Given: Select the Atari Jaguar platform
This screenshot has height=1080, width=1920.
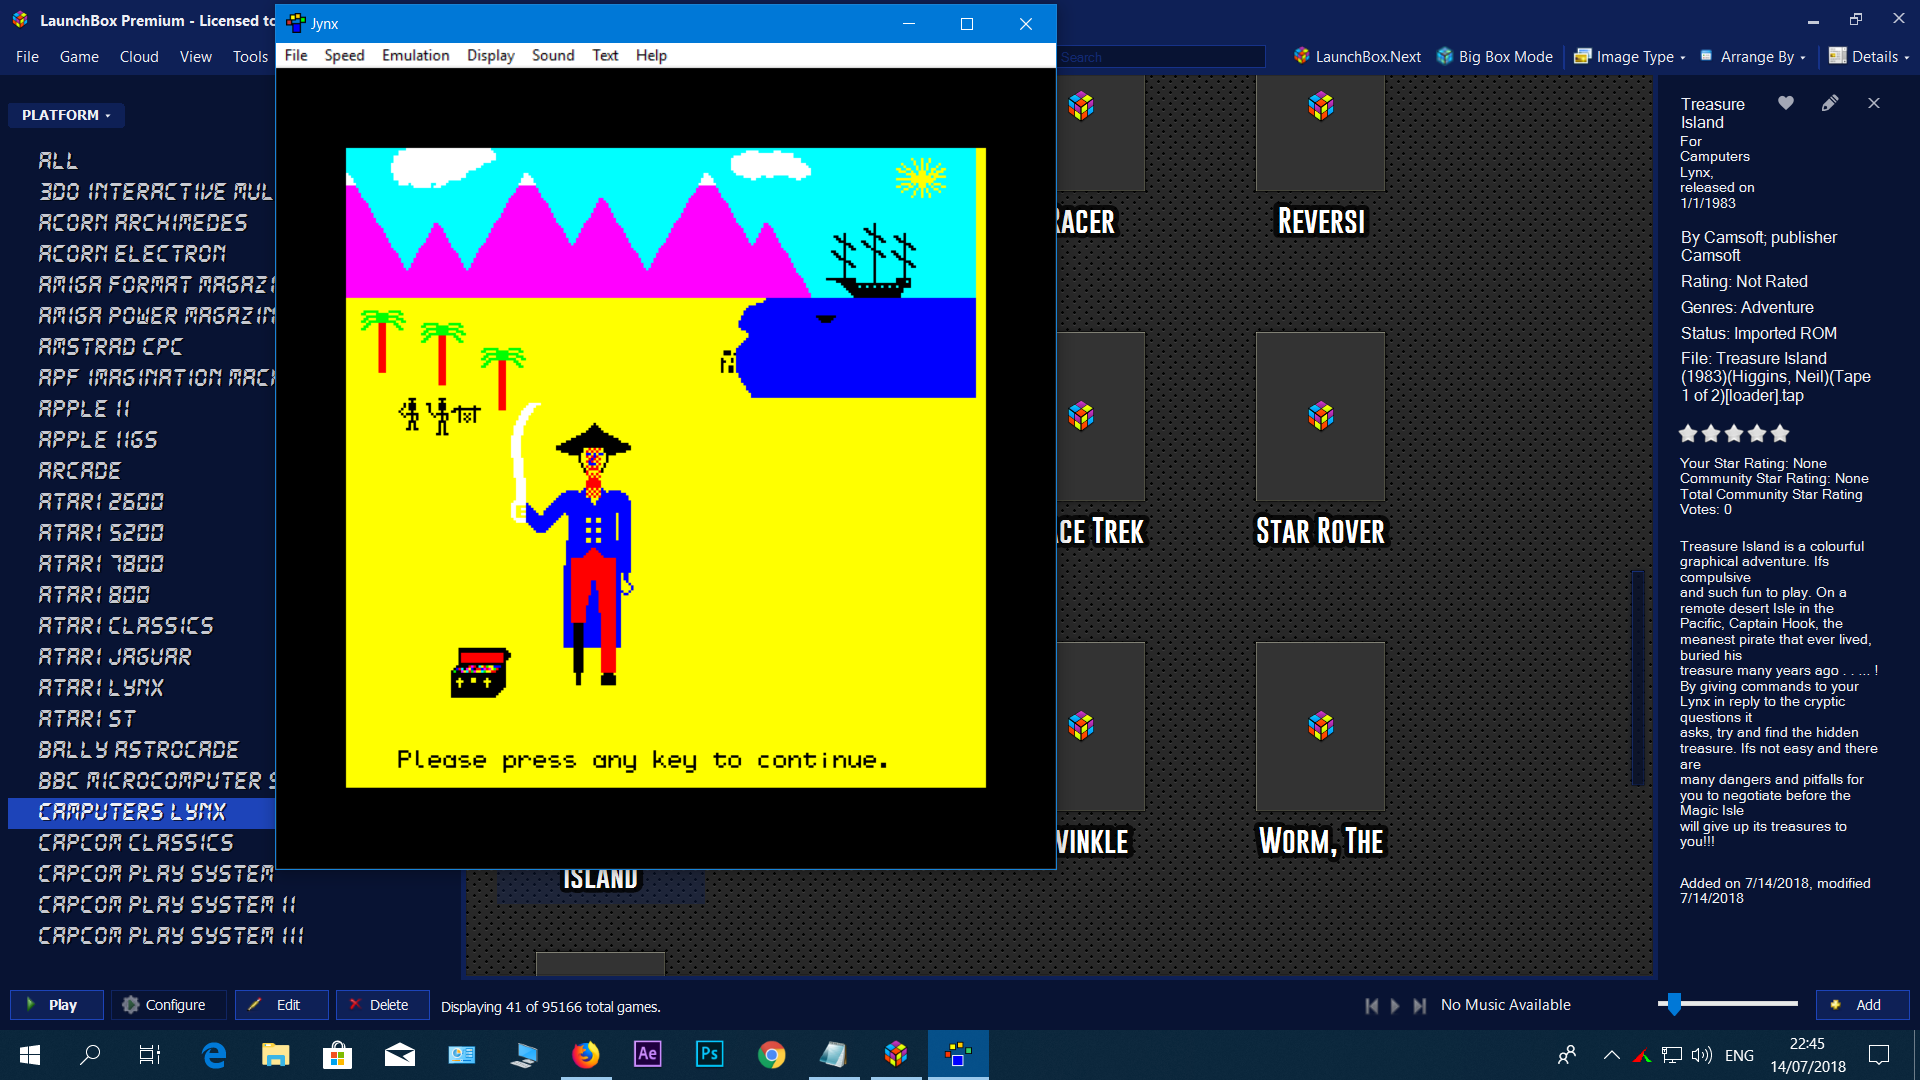Looking at the screenshot, I should tap(115, 657).
